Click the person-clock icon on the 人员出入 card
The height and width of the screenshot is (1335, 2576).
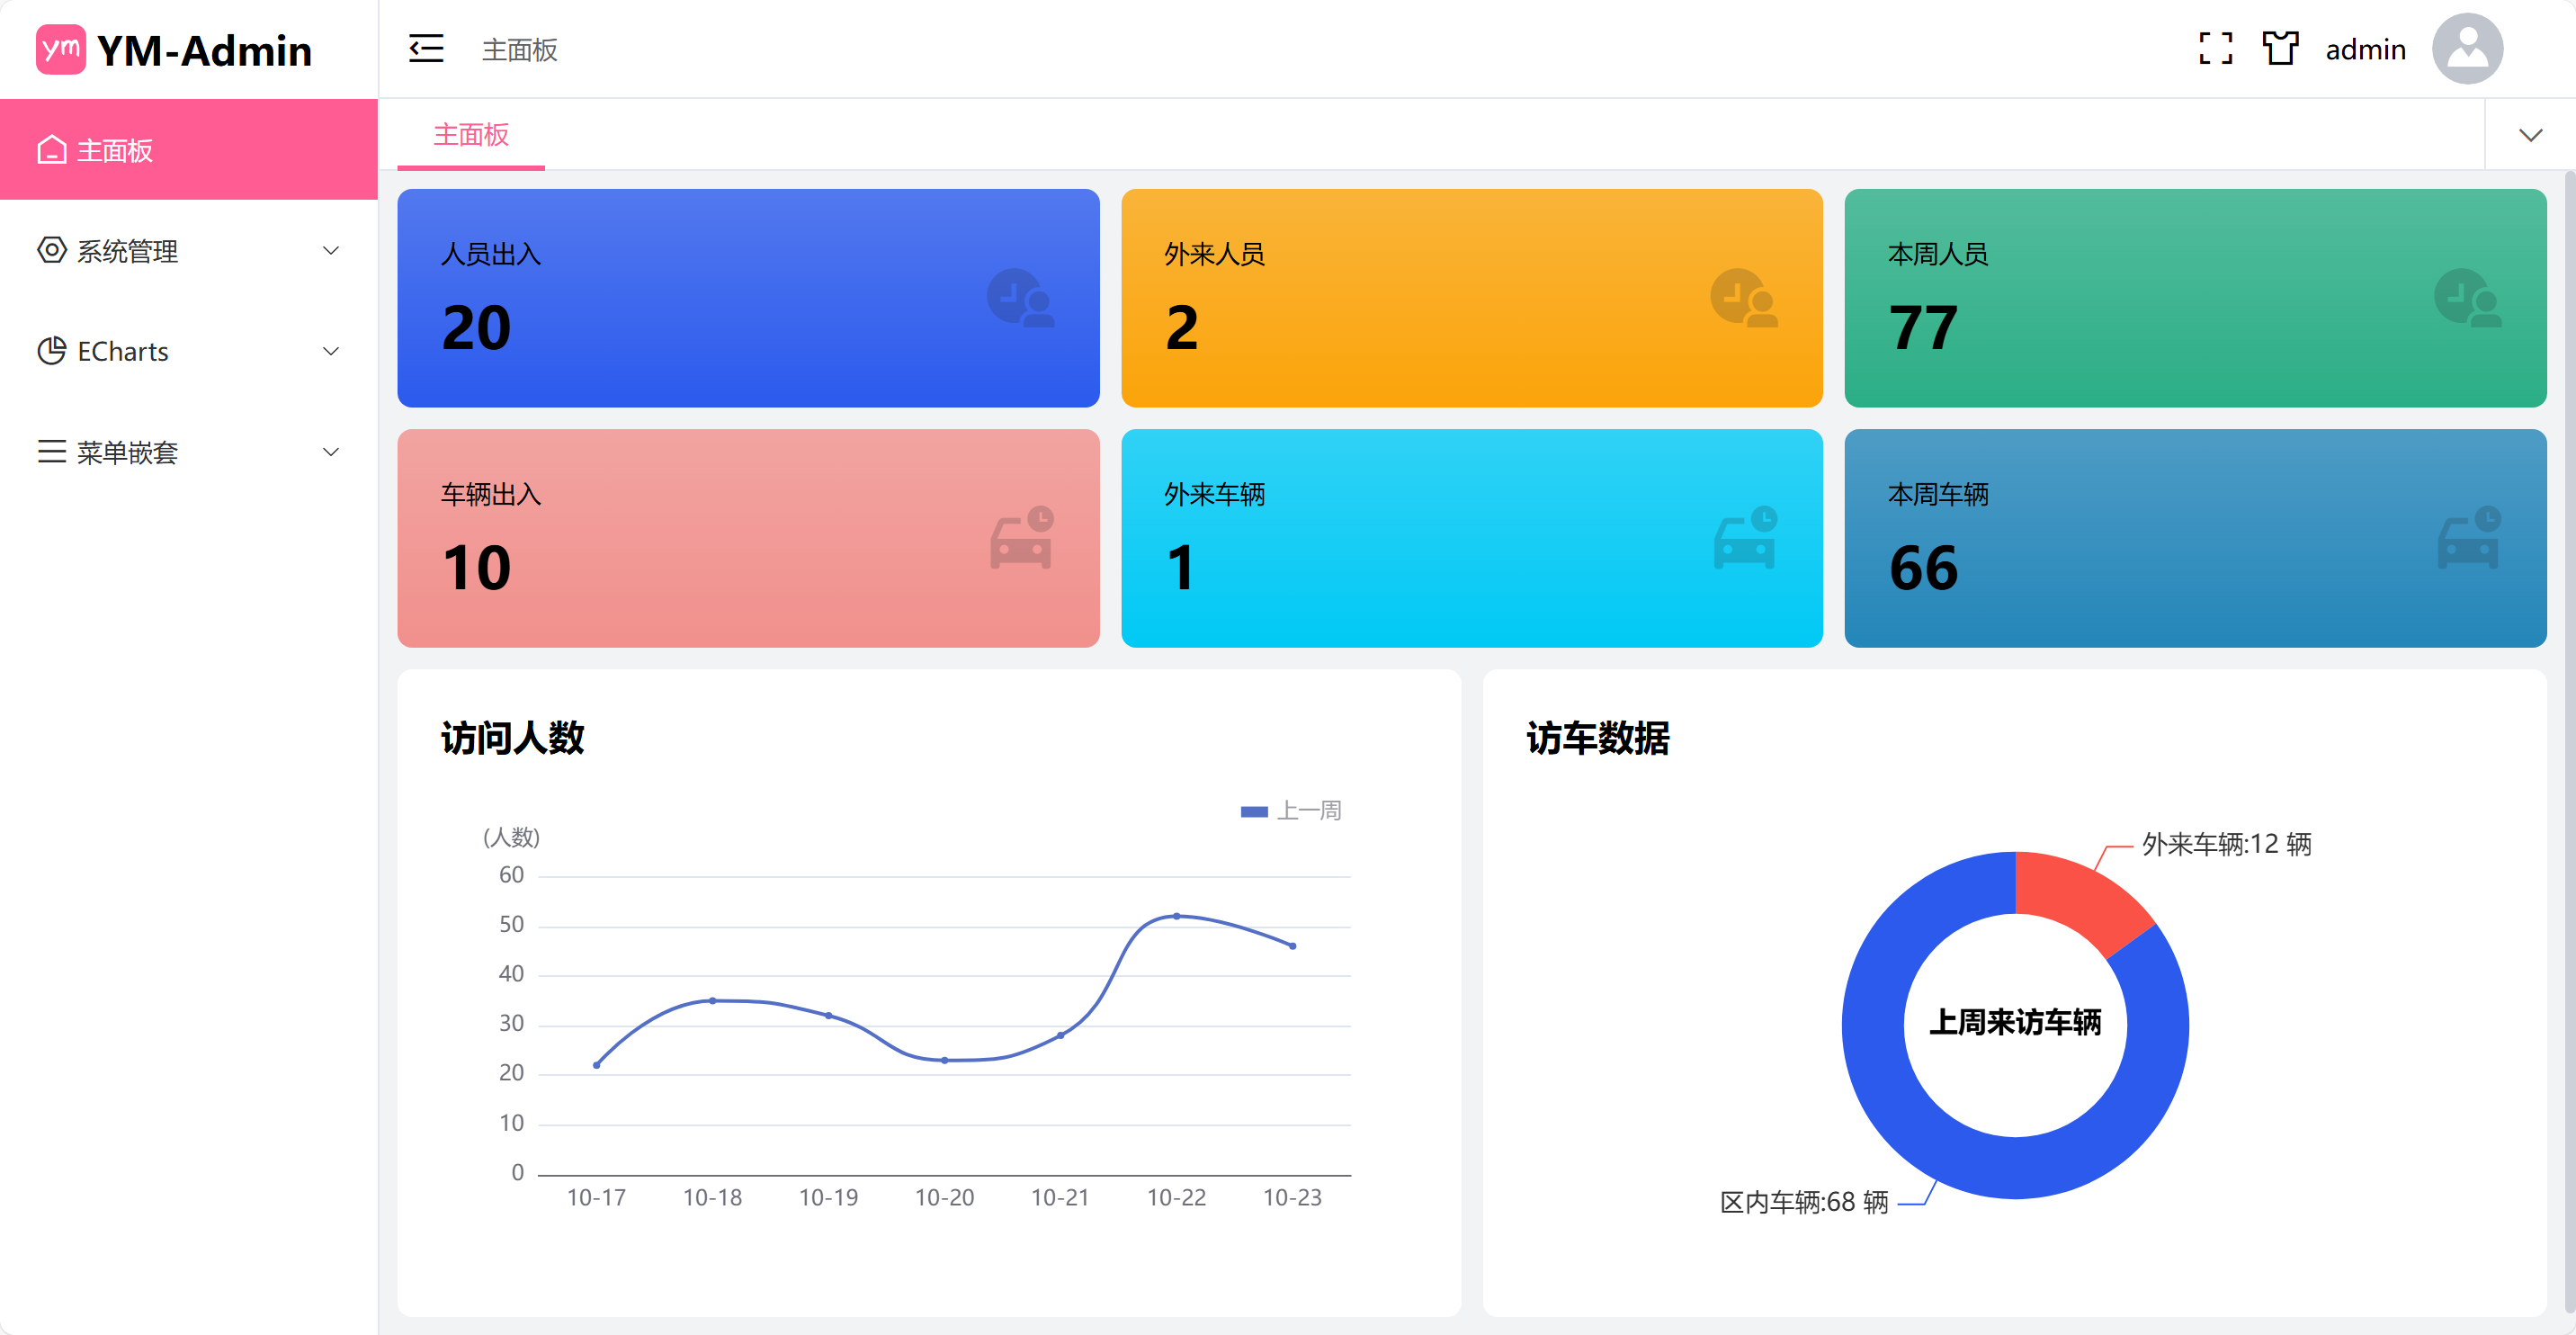pos(1020,298)
